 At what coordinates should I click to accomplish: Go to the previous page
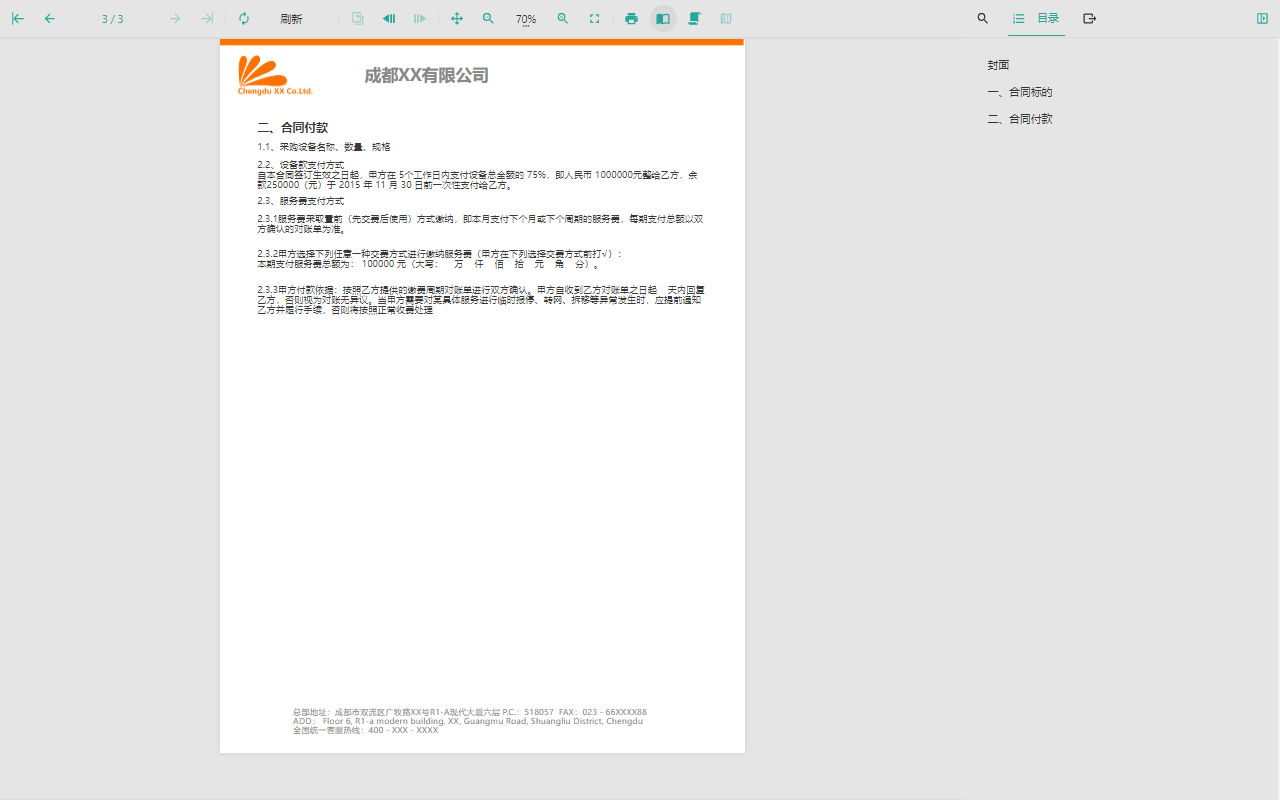point(49,19)
